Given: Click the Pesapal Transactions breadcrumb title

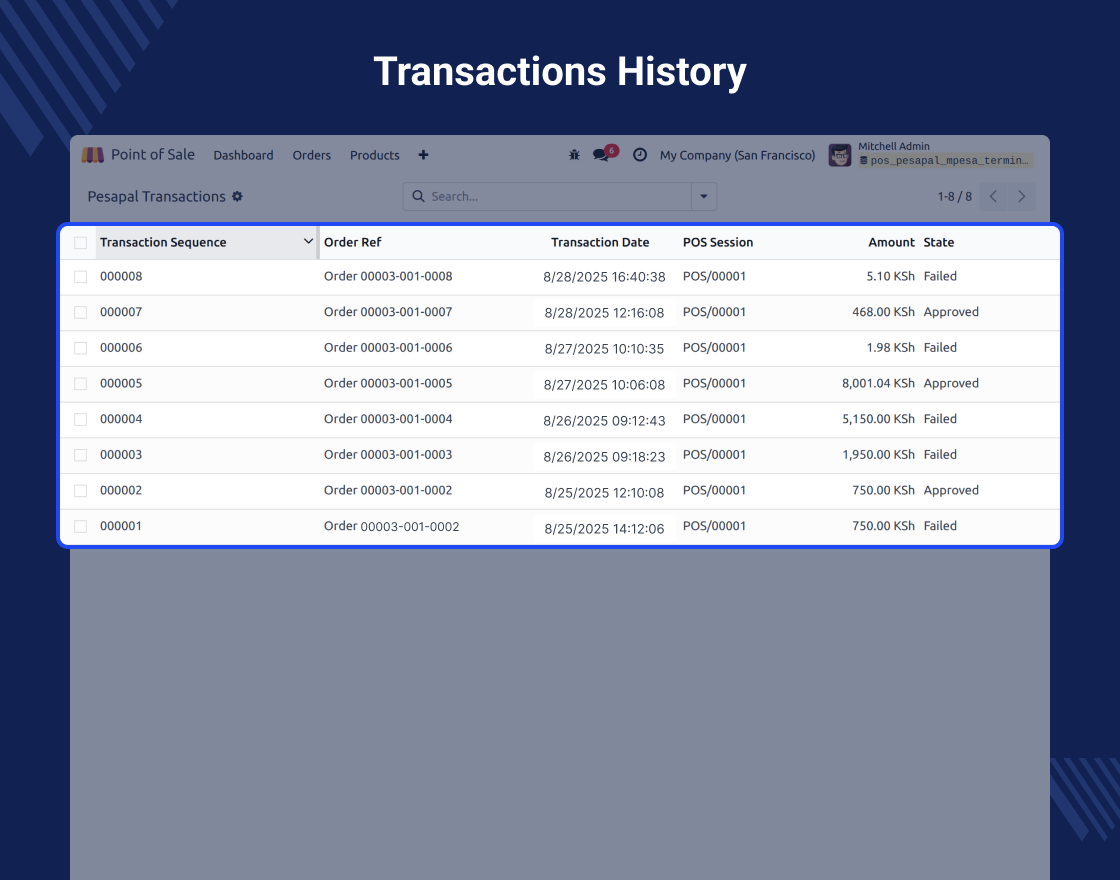Looking at the screenshot, I should pyautogui.click(x=156, y=196).
